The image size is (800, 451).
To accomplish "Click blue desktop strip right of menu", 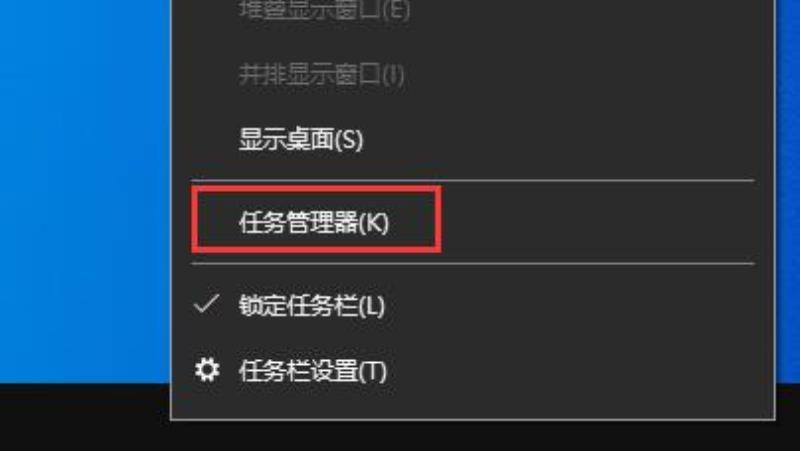I will tap(788, 191).
